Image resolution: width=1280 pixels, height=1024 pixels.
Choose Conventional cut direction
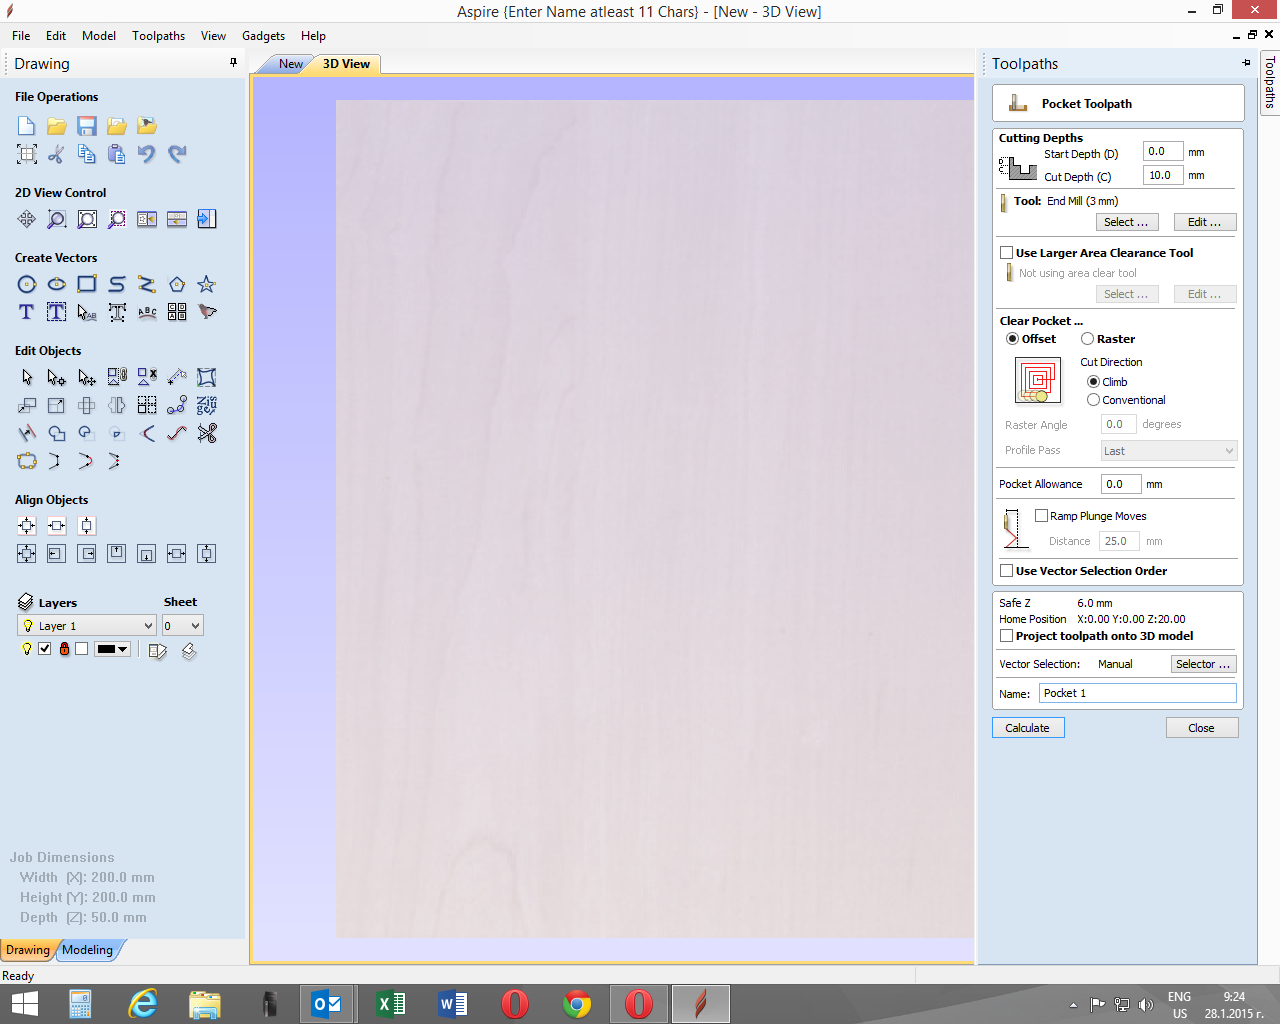[1093, 400]
